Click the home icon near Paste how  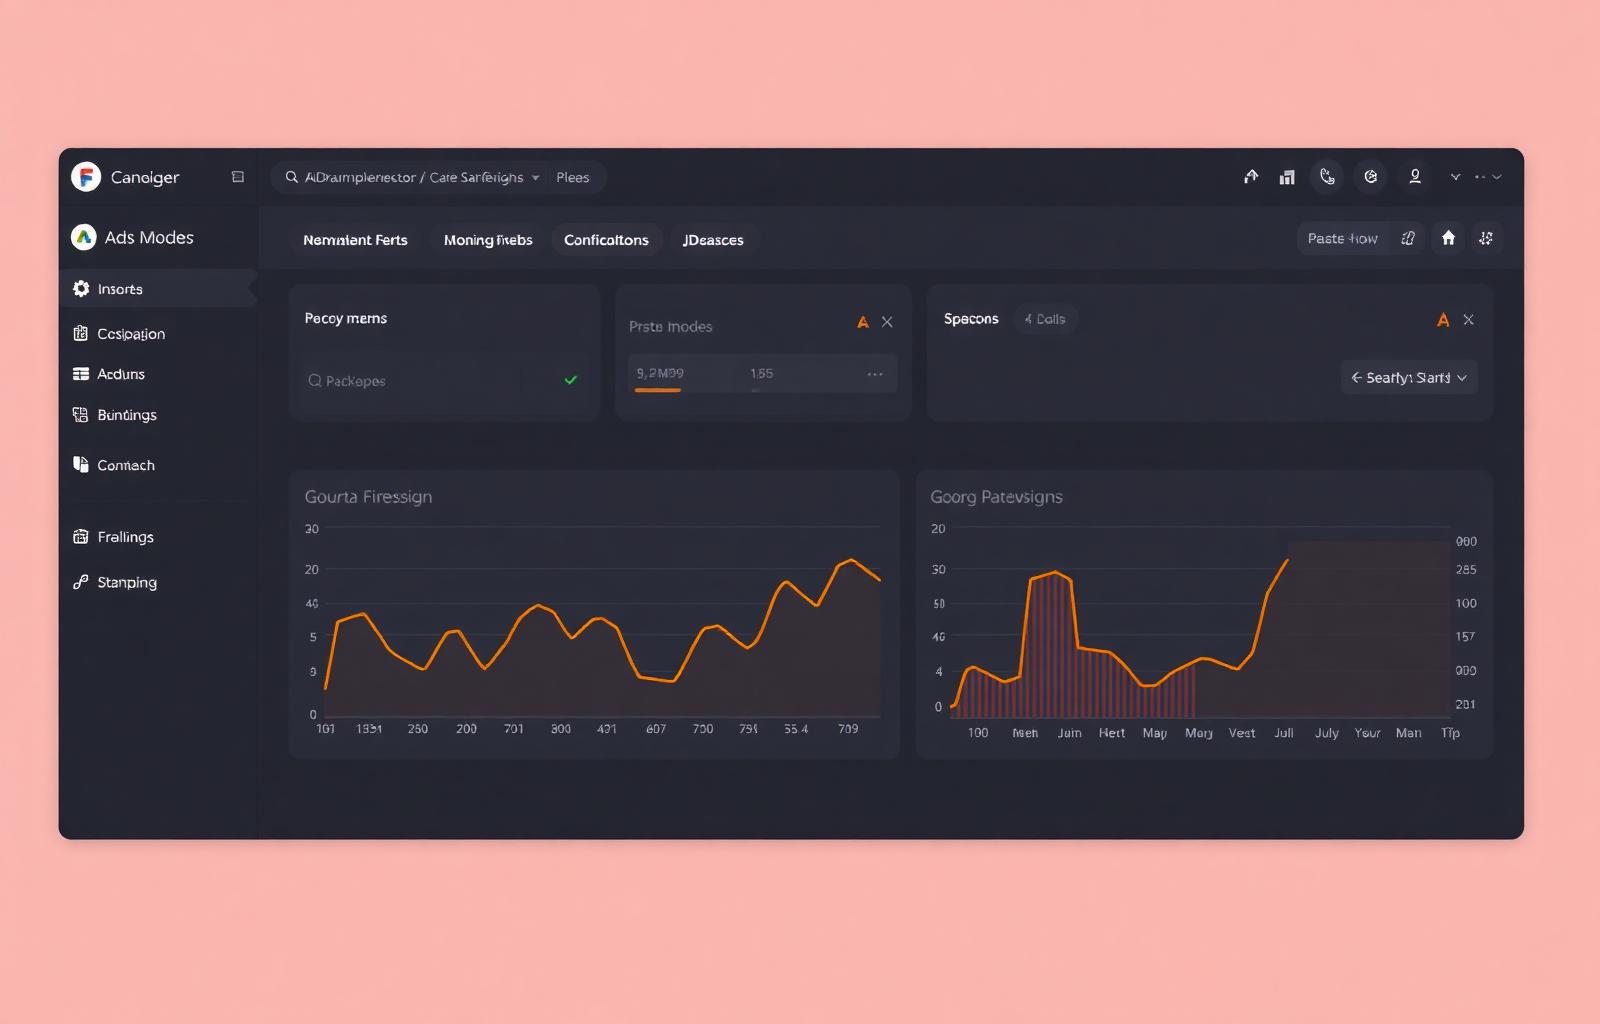[1448, 238]
